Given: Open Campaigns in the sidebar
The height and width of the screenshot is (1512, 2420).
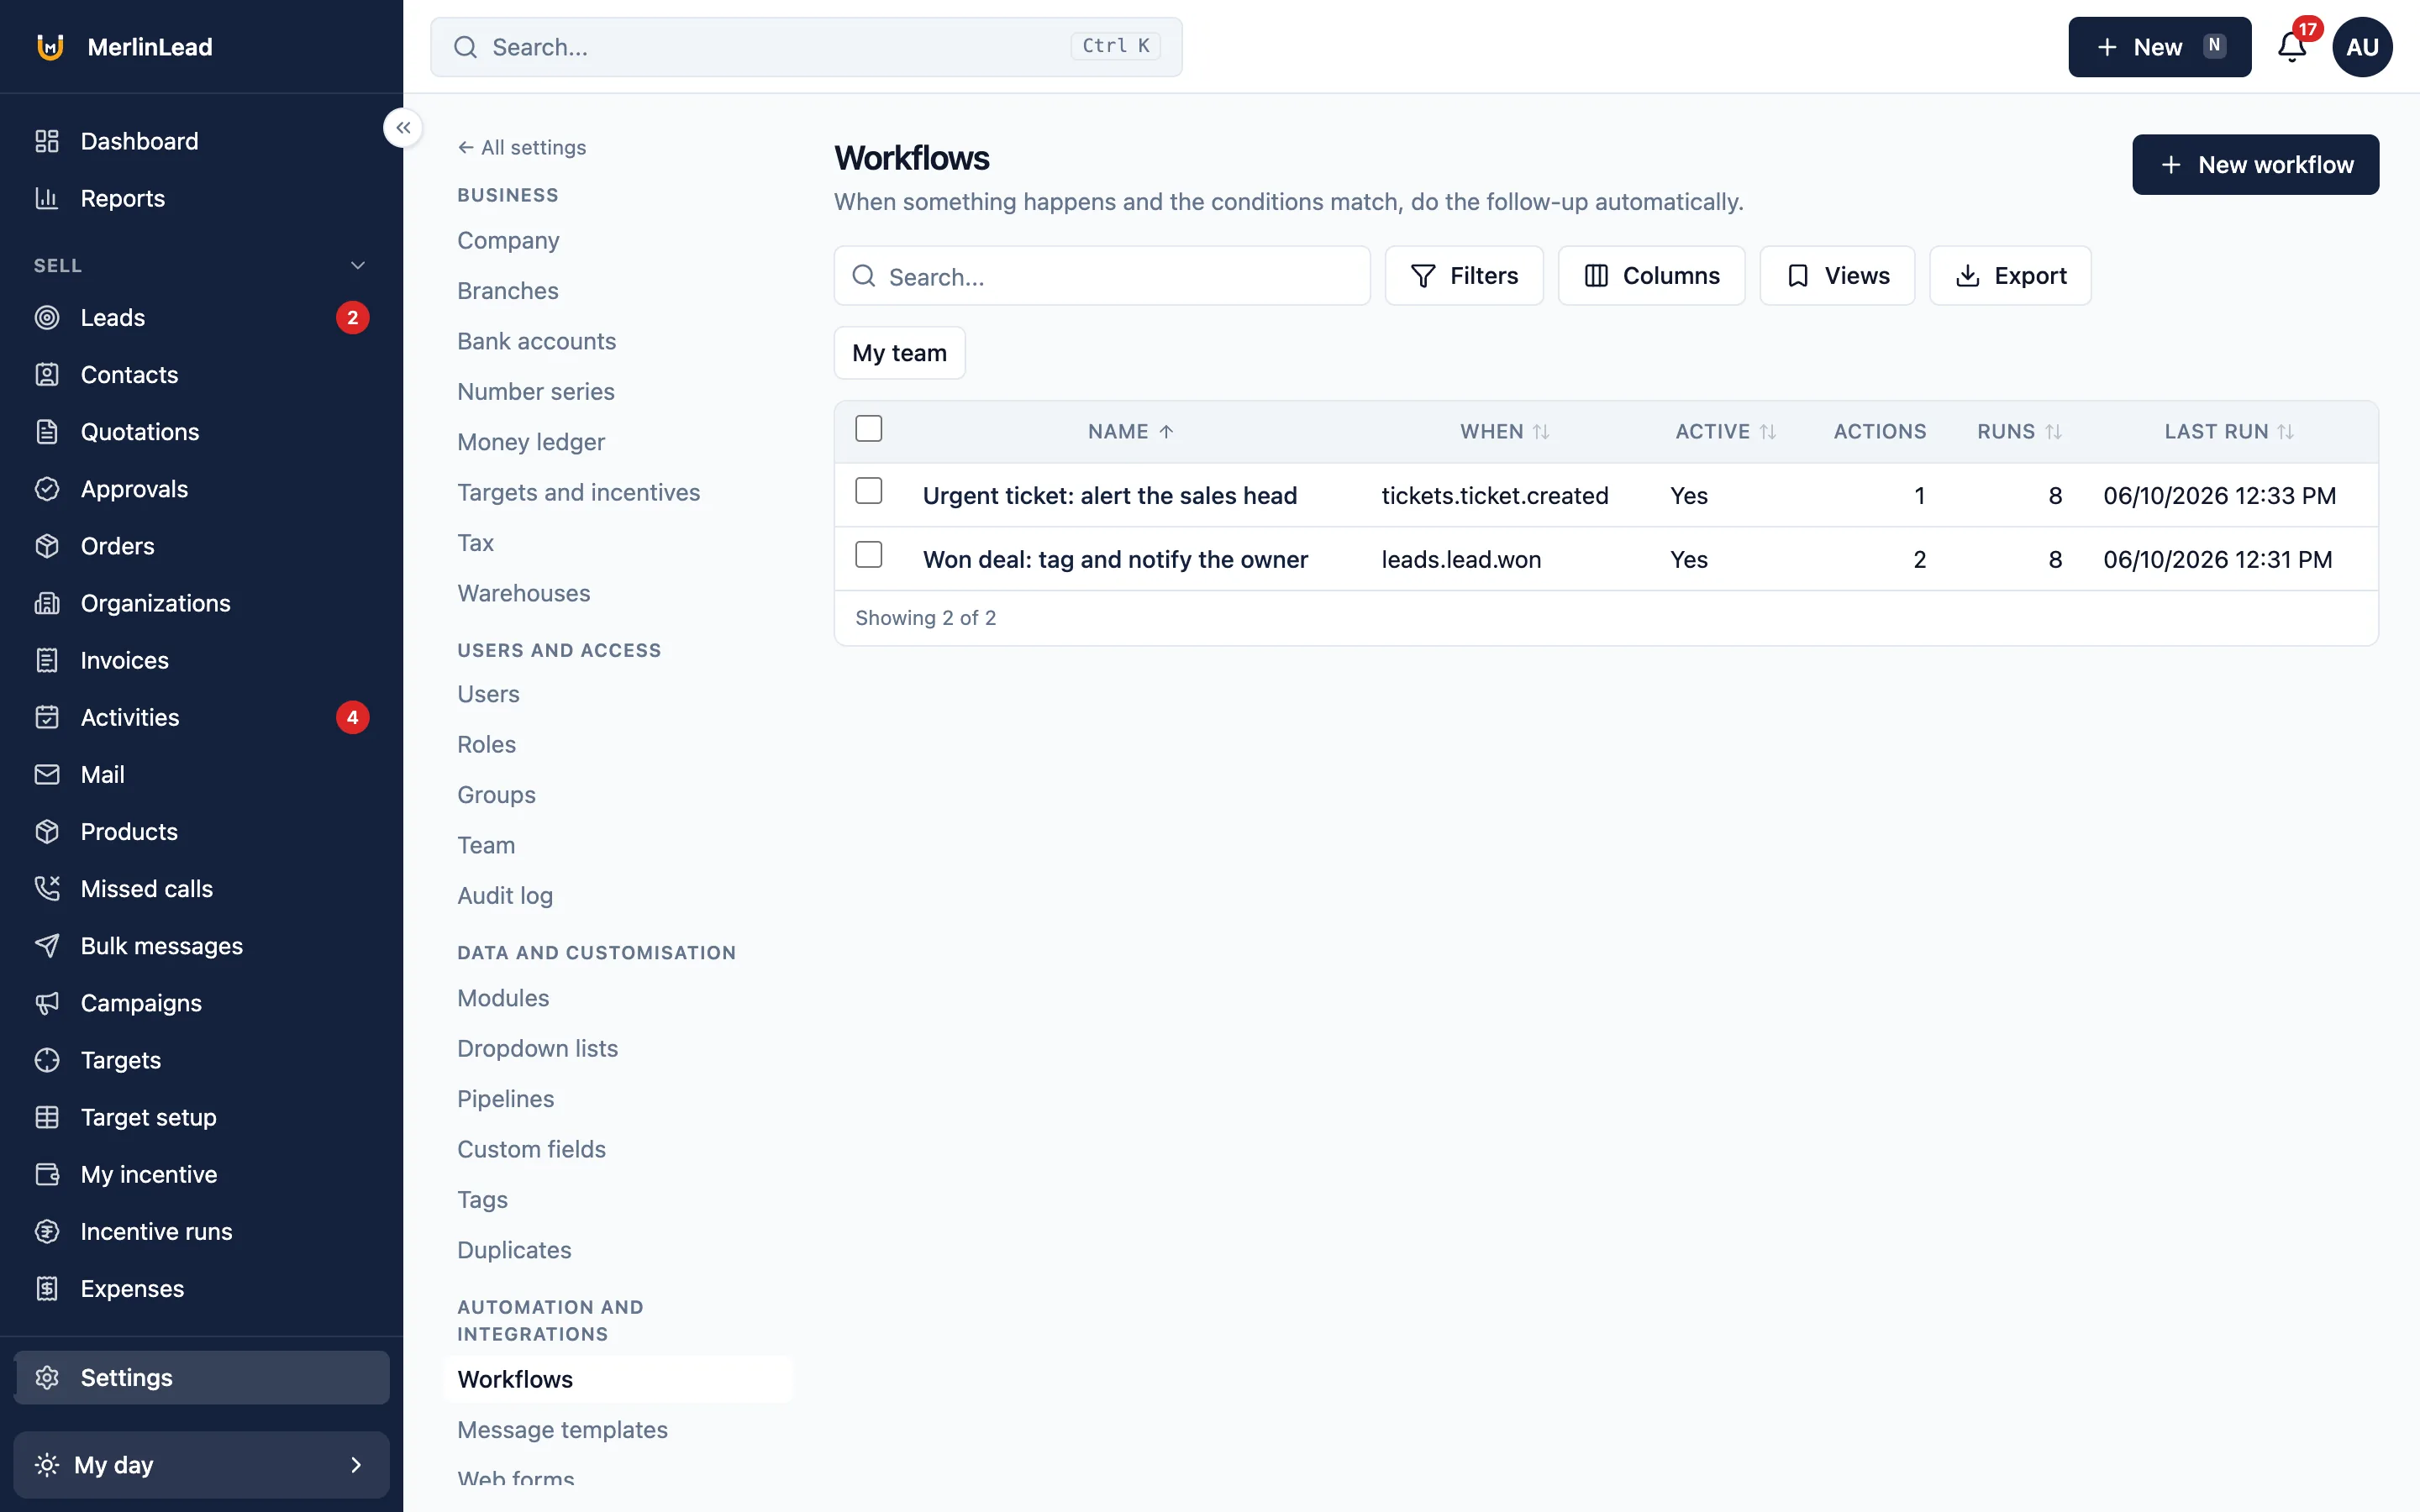Looking at the screenshot, I should tap(201, 1003).
